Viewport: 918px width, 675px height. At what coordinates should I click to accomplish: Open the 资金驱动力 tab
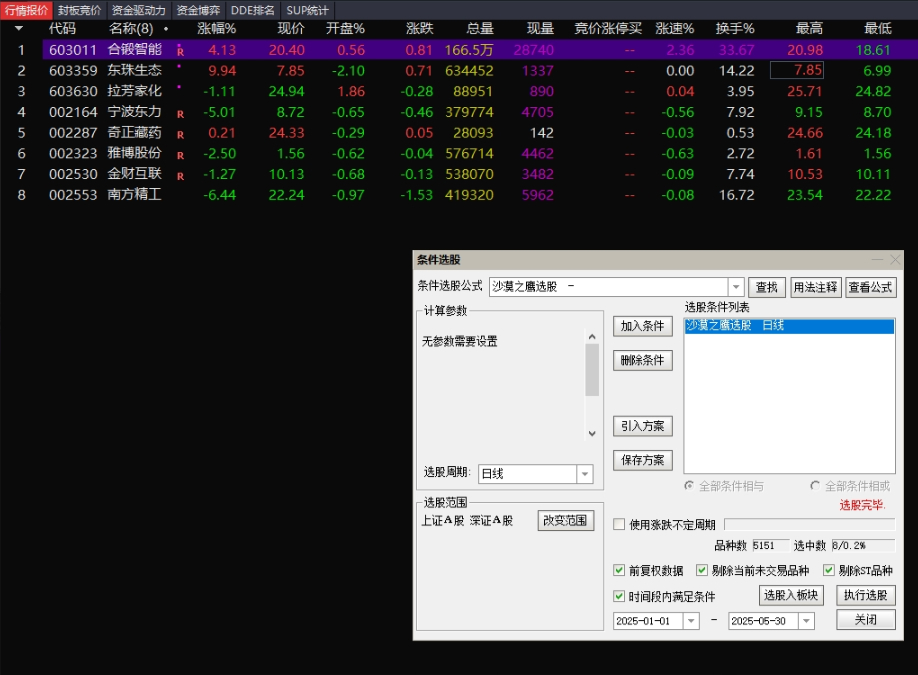[139, 10]
